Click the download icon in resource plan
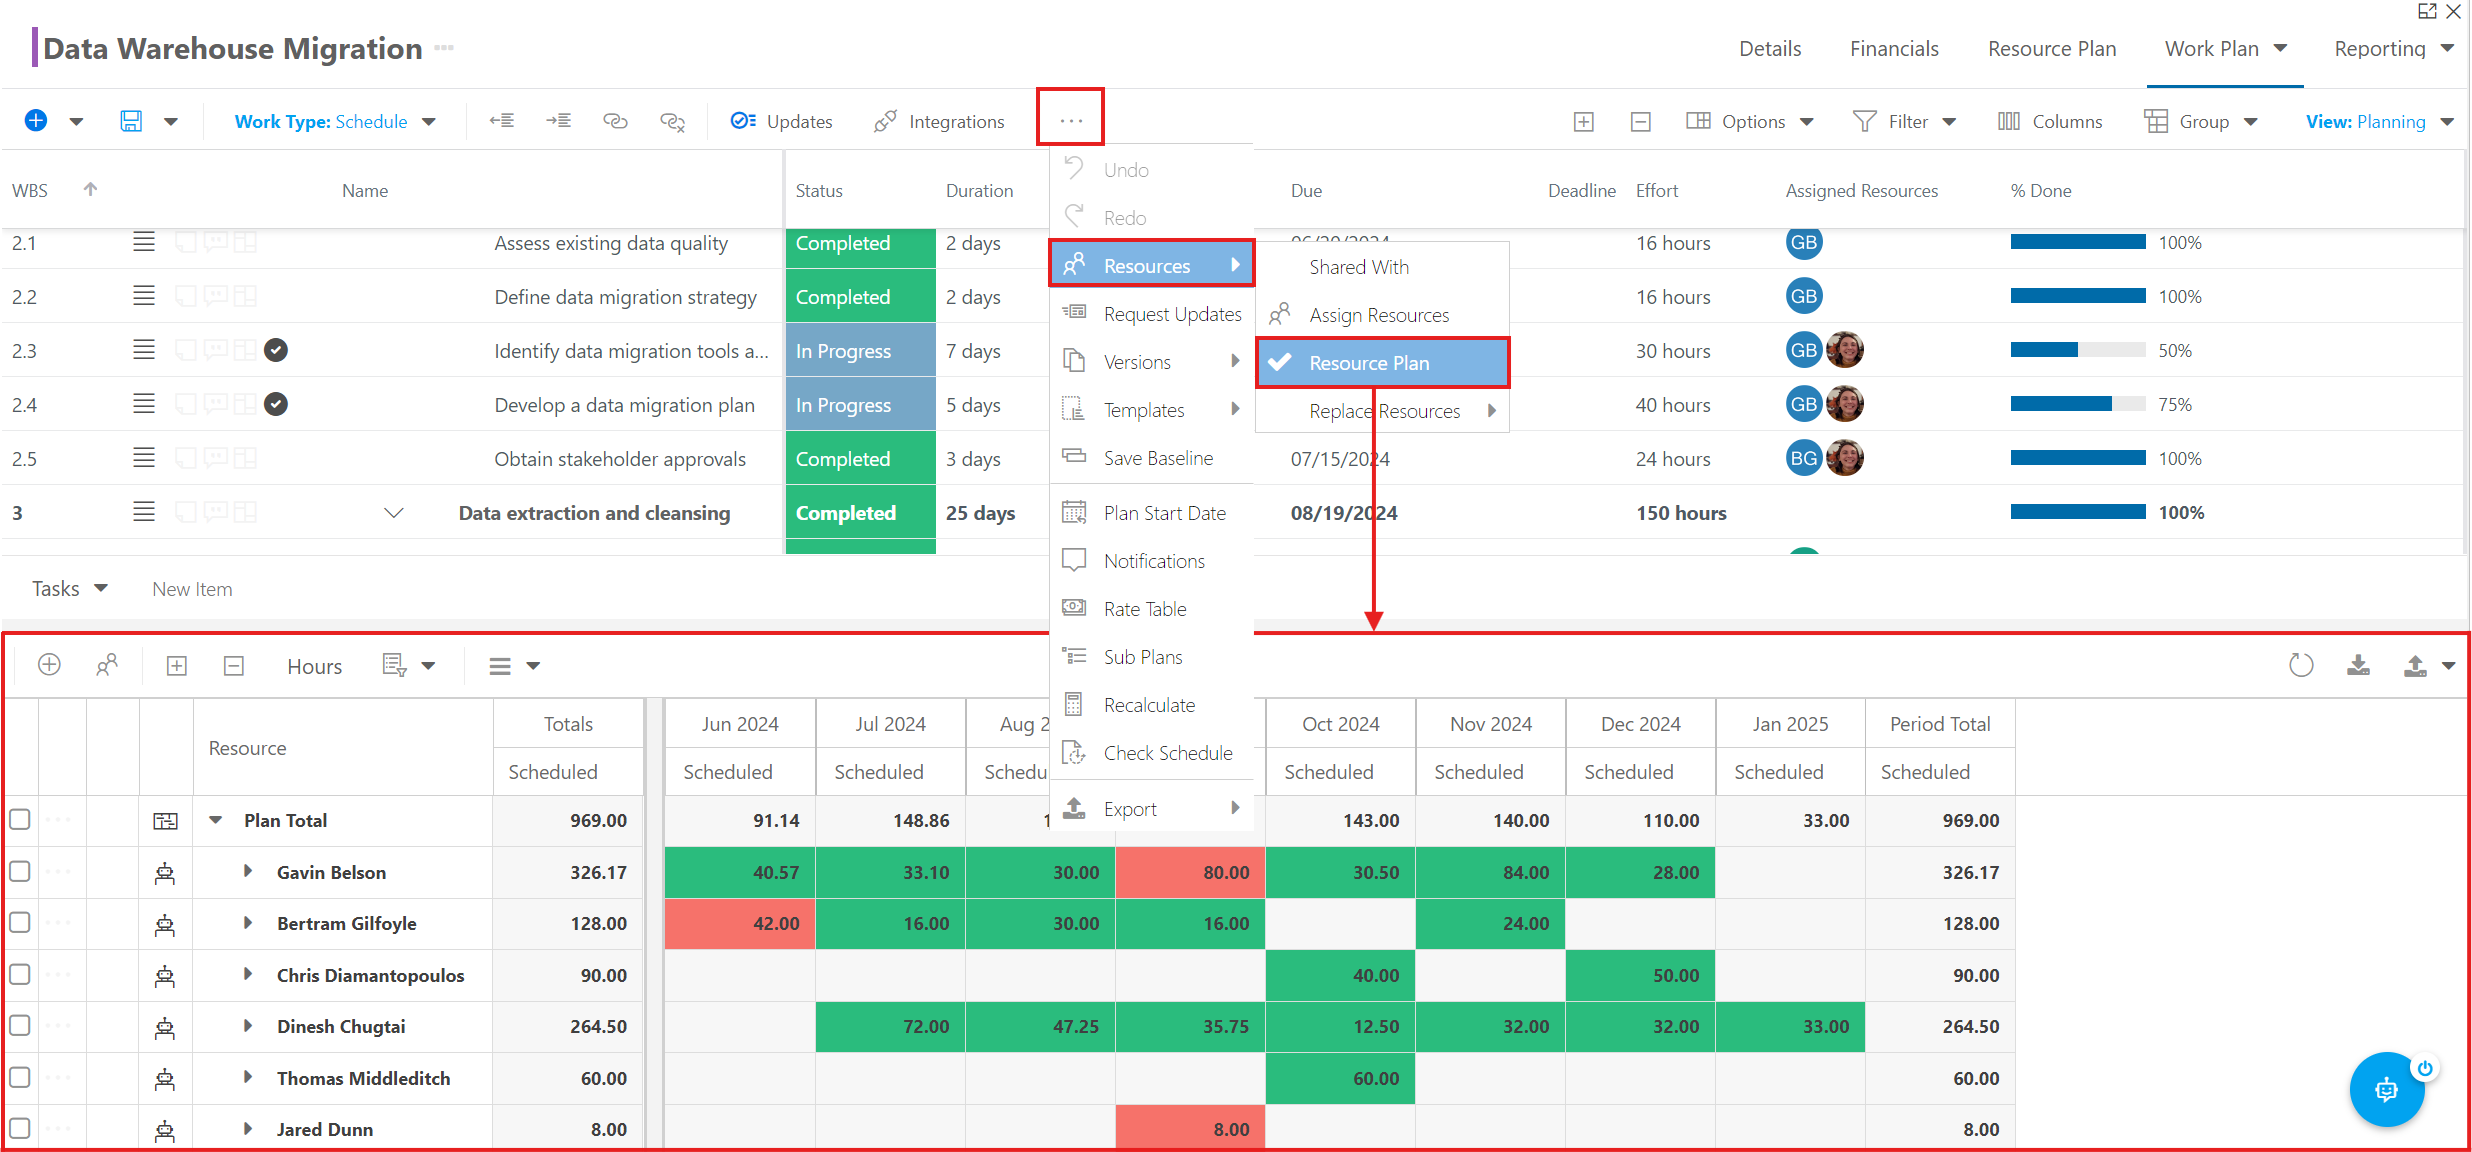 tap(2358, 665)
